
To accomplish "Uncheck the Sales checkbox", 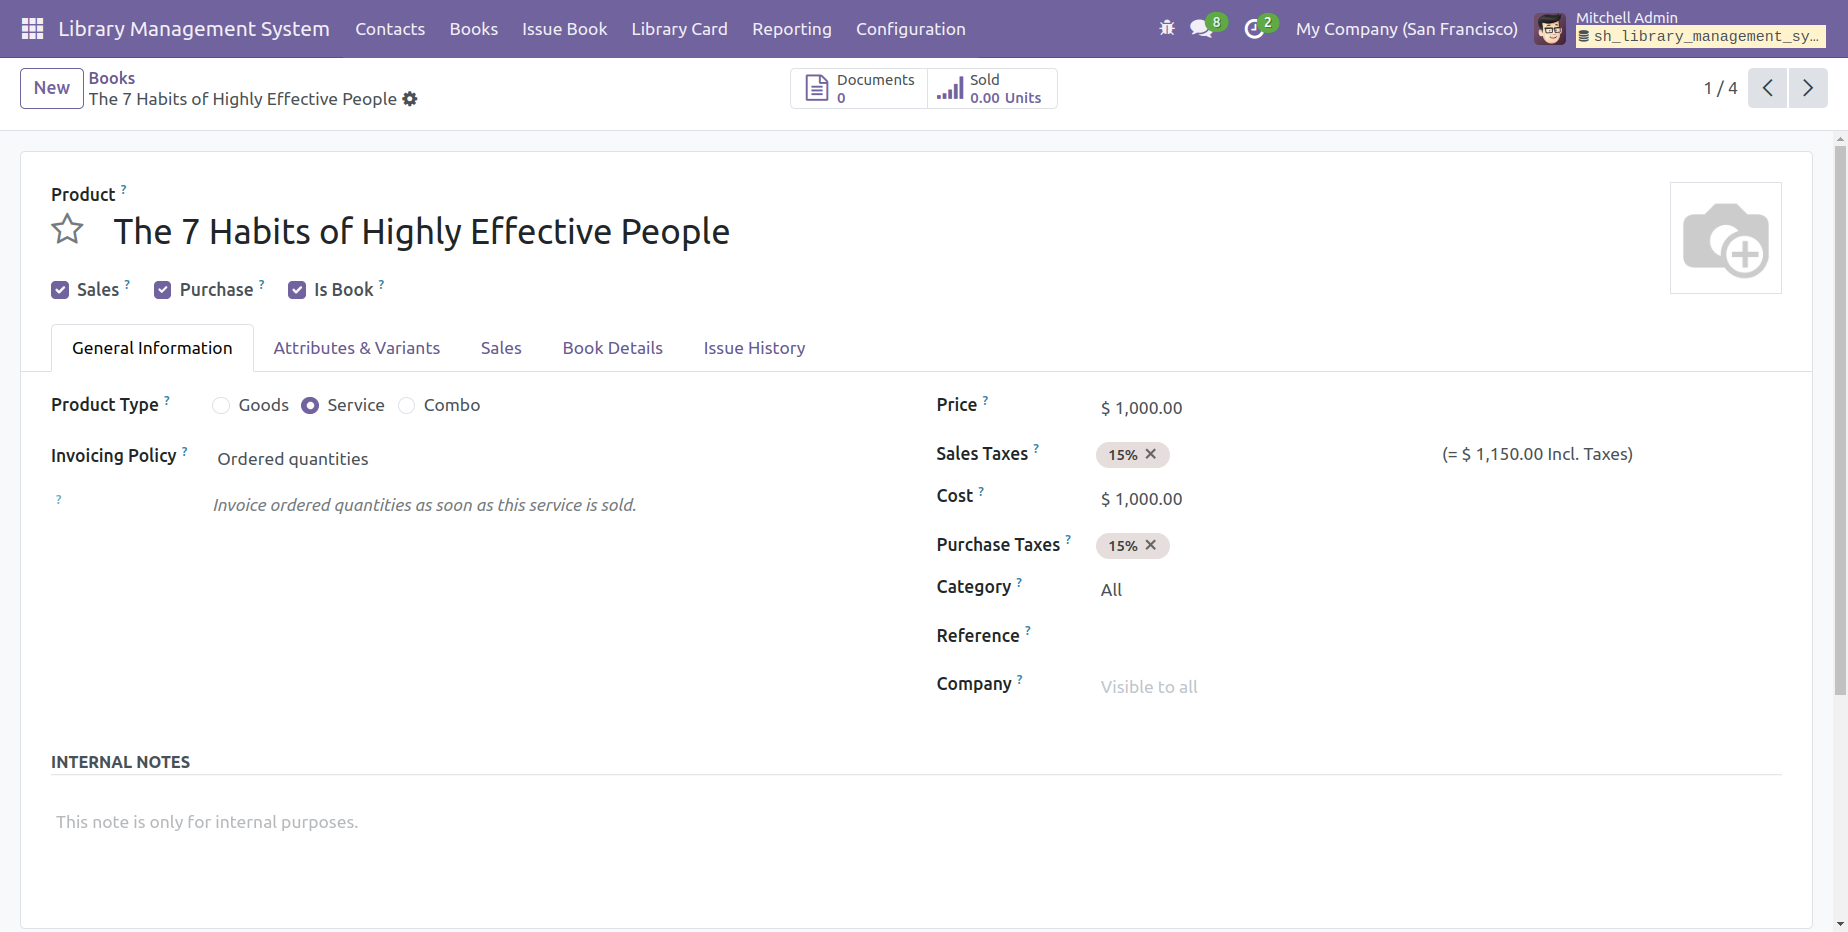I will (x=60, y=290).
